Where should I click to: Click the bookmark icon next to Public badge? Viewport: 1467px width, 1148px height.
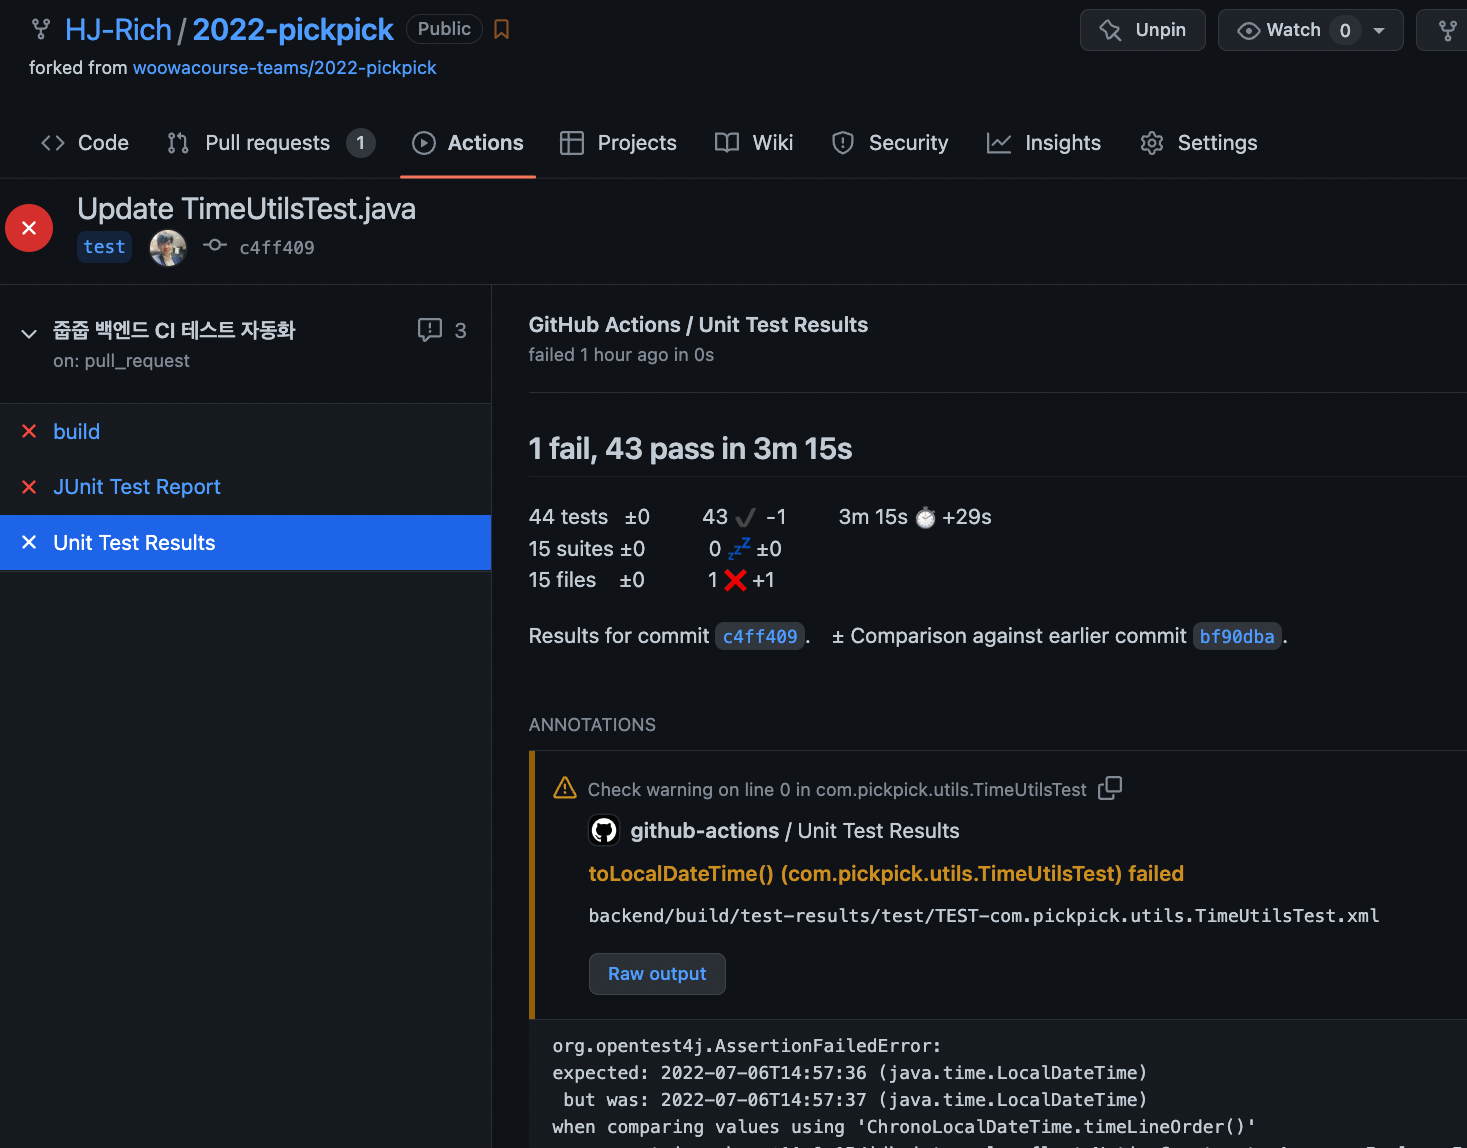tap(502, 30)
